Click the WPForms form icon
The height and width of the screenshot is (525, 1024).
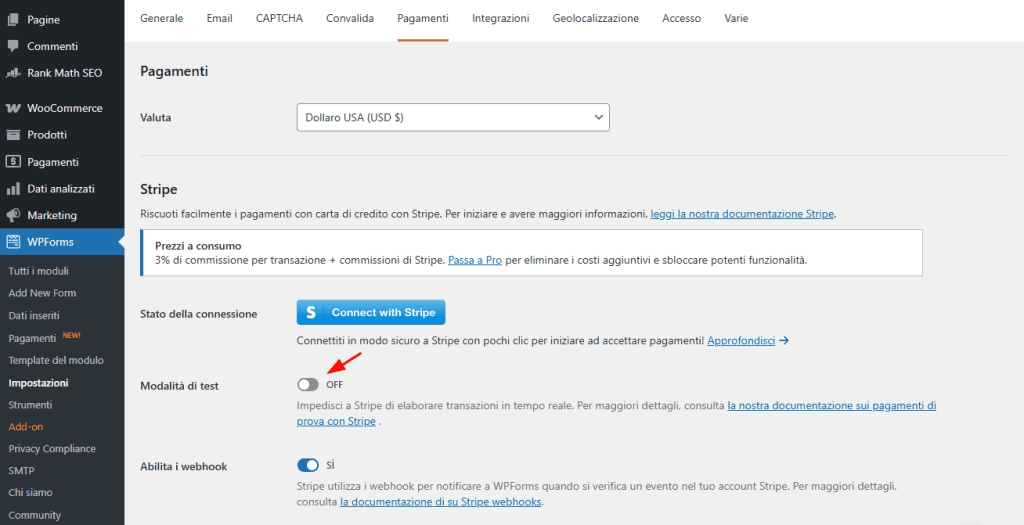tap(12, 242)
